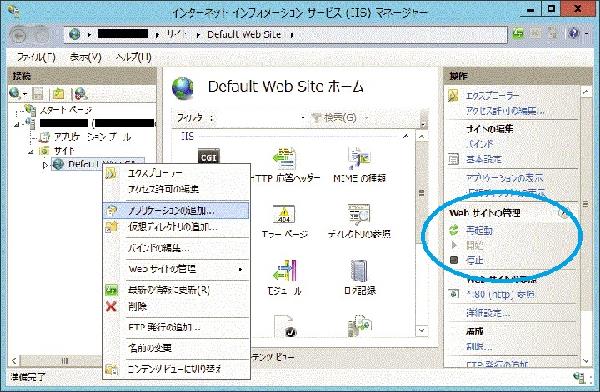Collapse the サイト tree node
This screenshot has height=392, width=600.
(x=31, y=151)
